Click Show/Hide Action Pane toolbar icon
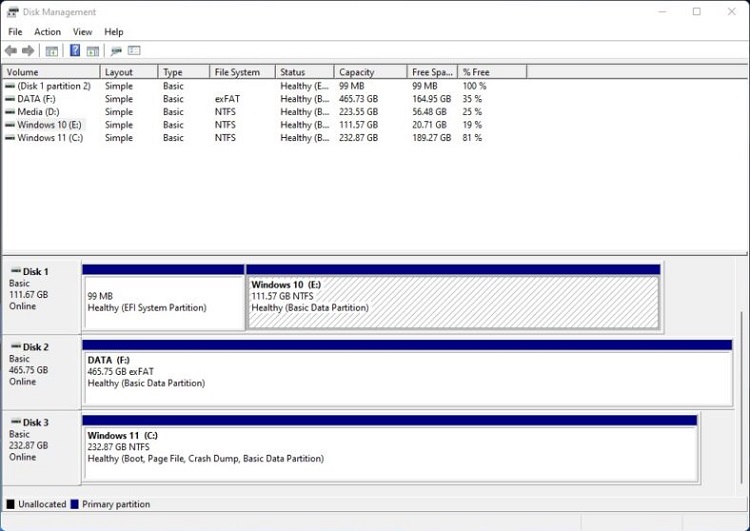The image size is (750, 531). tap(93, 51)
